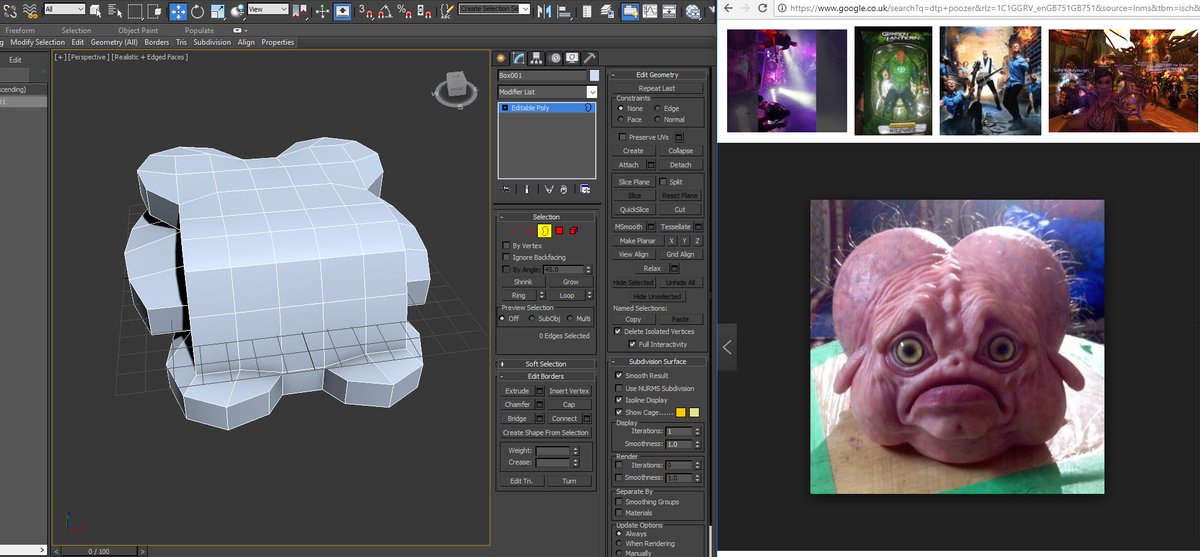Image resolution: width=1200 pixels, height=557 pixels.
Task: Click the ViewCube in the viewport
Action: pyautogui.click(x=458, y=87)
